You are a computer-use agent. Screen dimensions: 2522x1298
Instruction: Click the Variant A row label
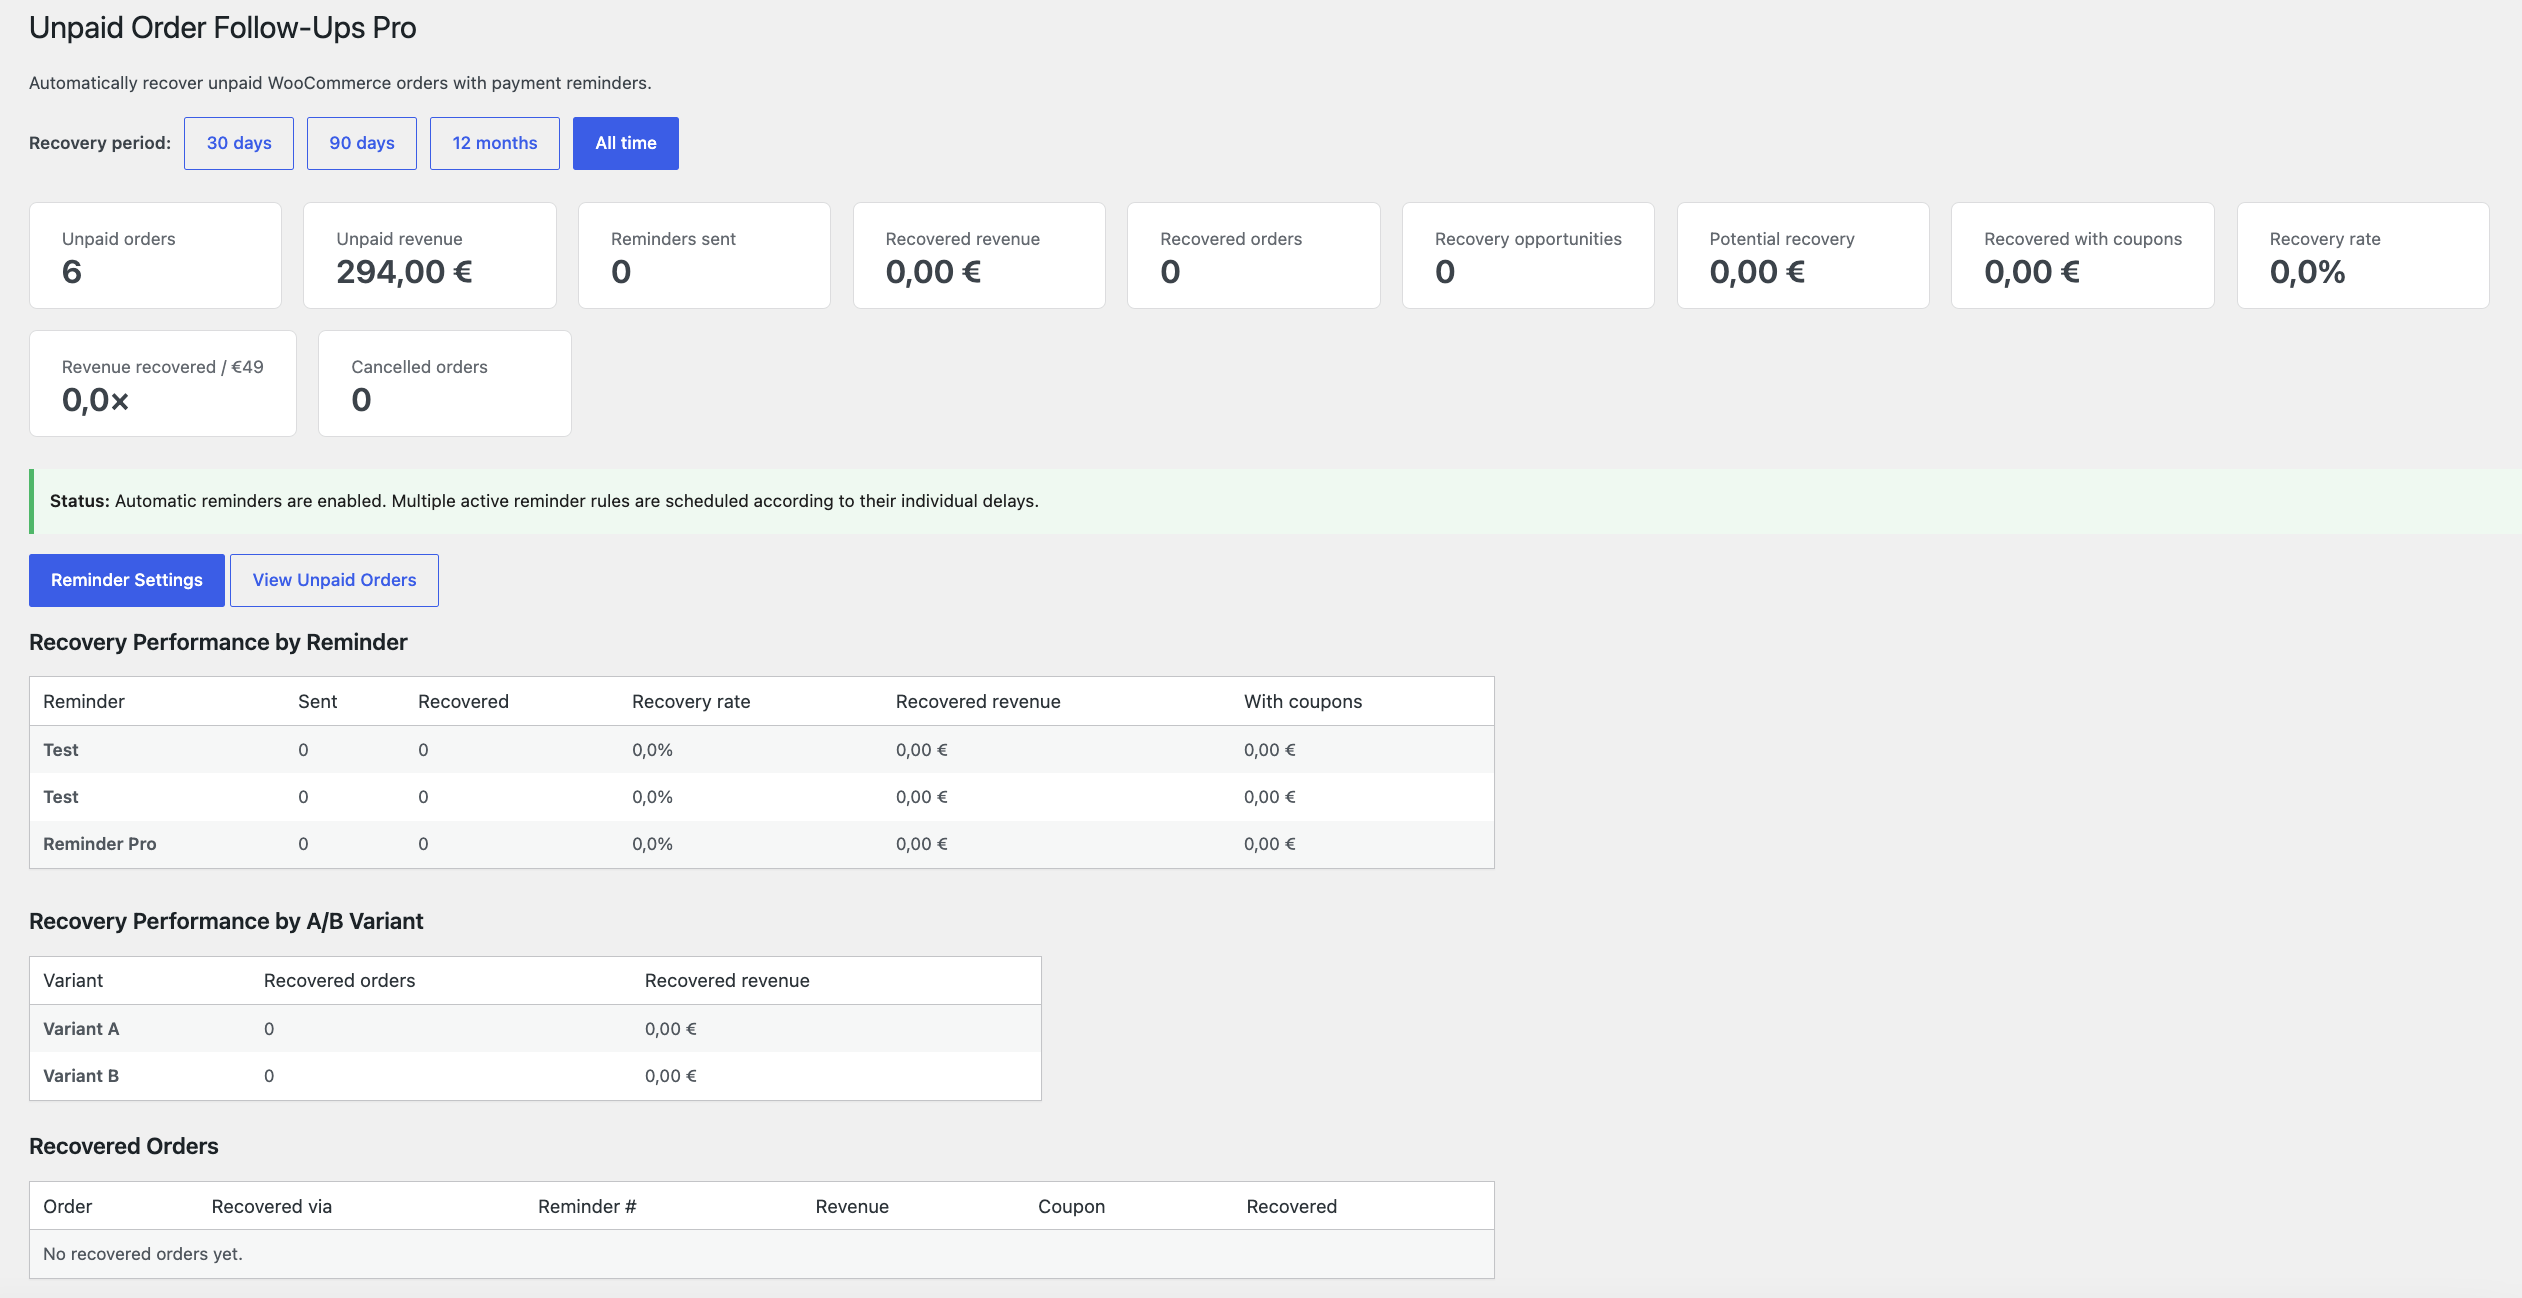[81, 1029]
